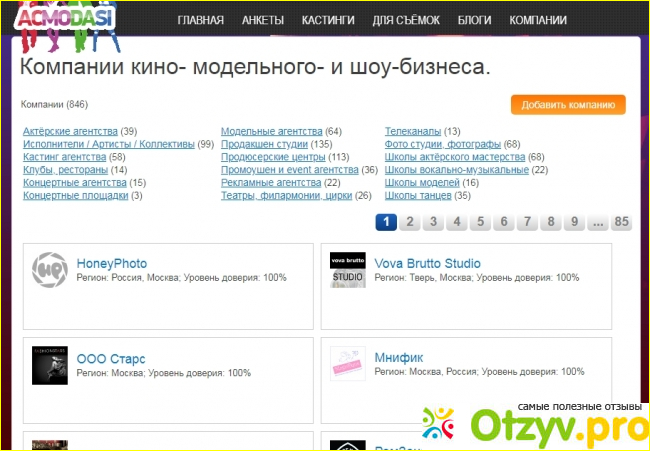
Task: Click the Мнифик company logo thumbnail
Action: coord(348,365)
